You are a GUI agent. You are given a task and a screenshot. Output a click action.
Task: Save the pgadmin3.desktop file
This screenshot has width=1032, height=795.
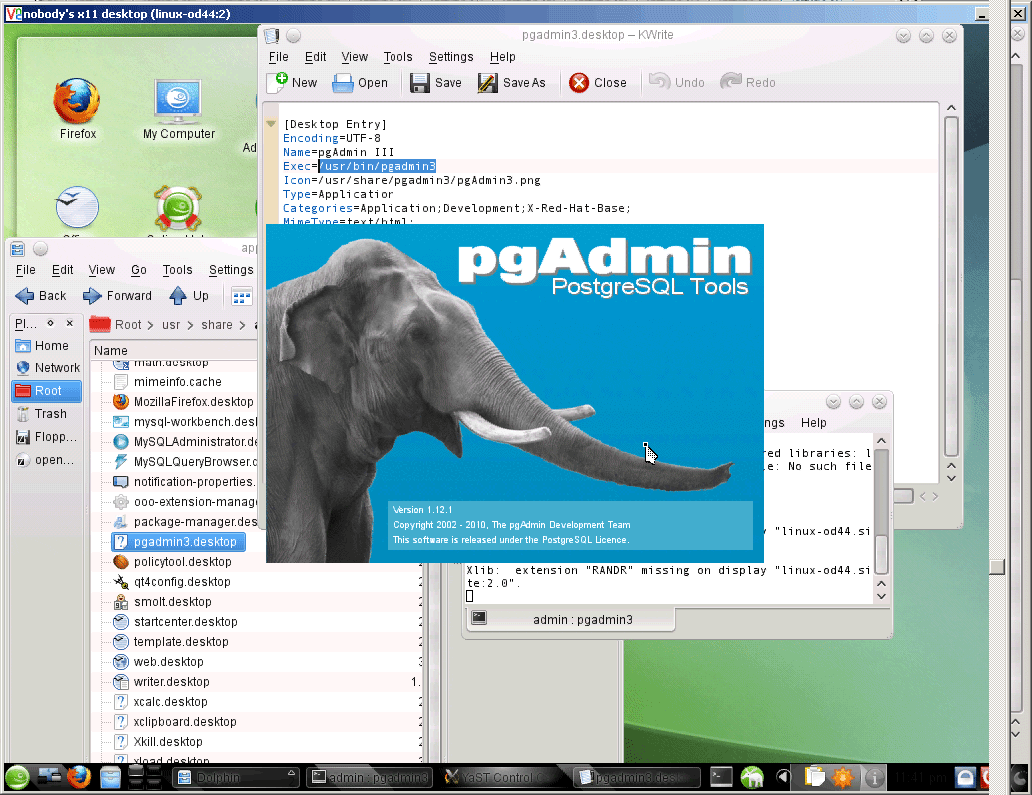click(436, 82)
